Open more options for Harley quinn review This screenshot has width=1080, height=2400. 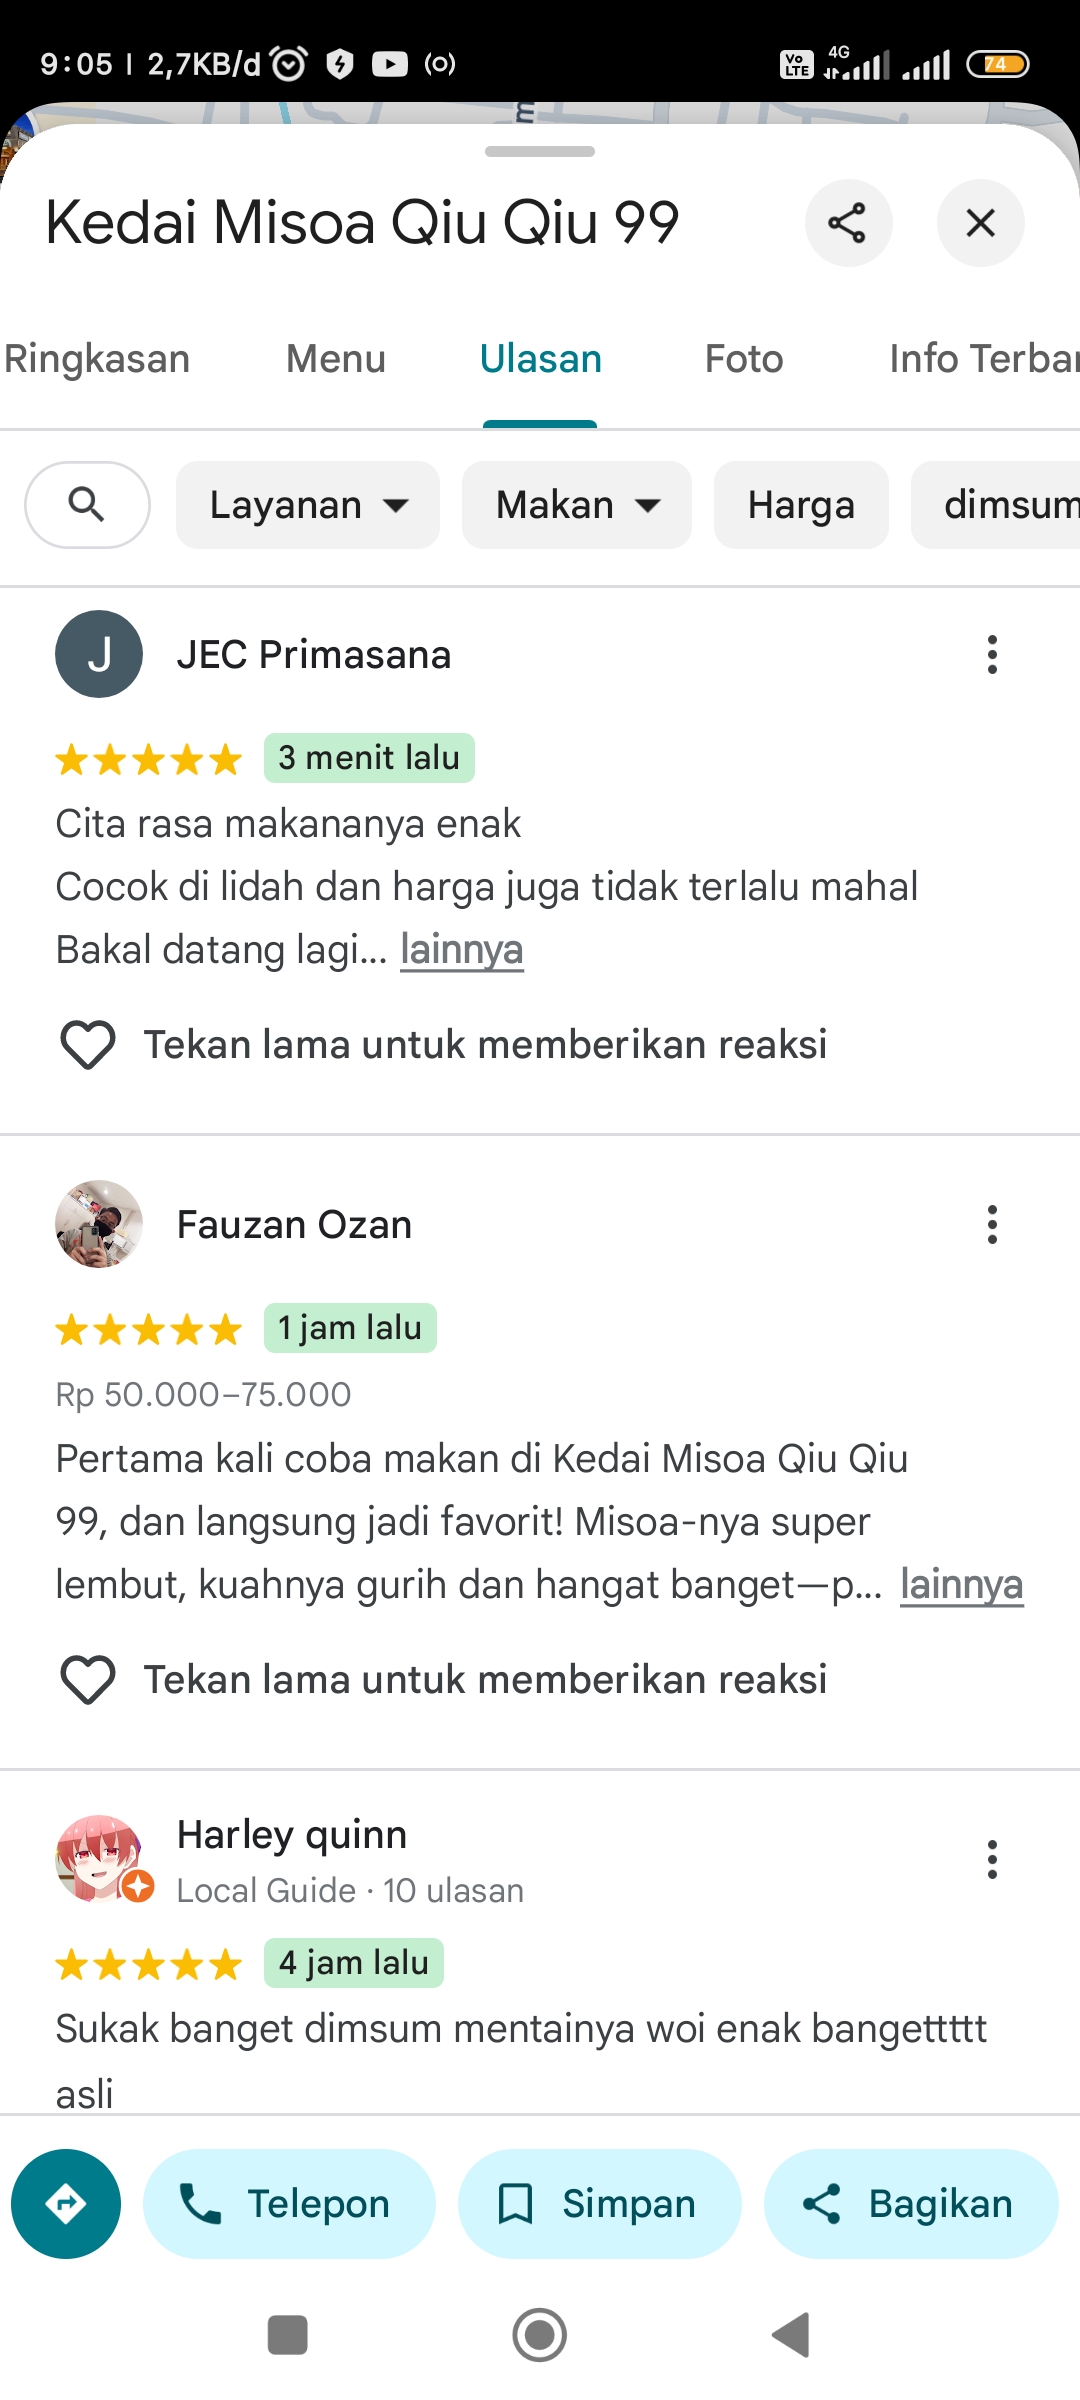(992, 1860)
